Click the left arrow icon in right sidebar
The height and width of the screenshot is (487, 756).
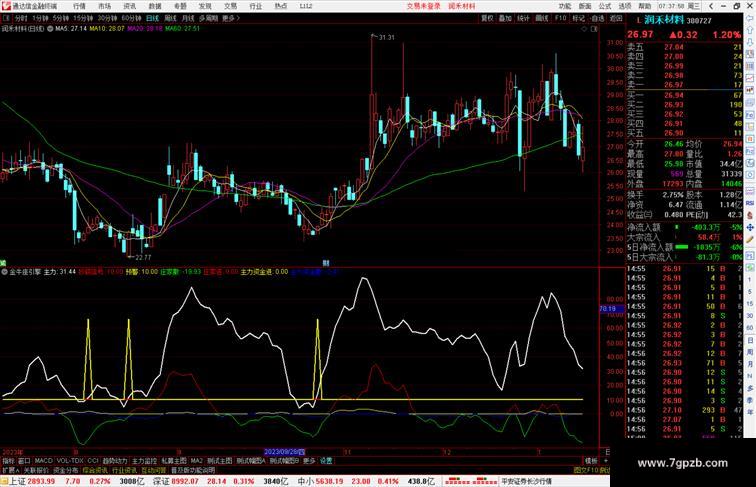(x=750, y=18)
